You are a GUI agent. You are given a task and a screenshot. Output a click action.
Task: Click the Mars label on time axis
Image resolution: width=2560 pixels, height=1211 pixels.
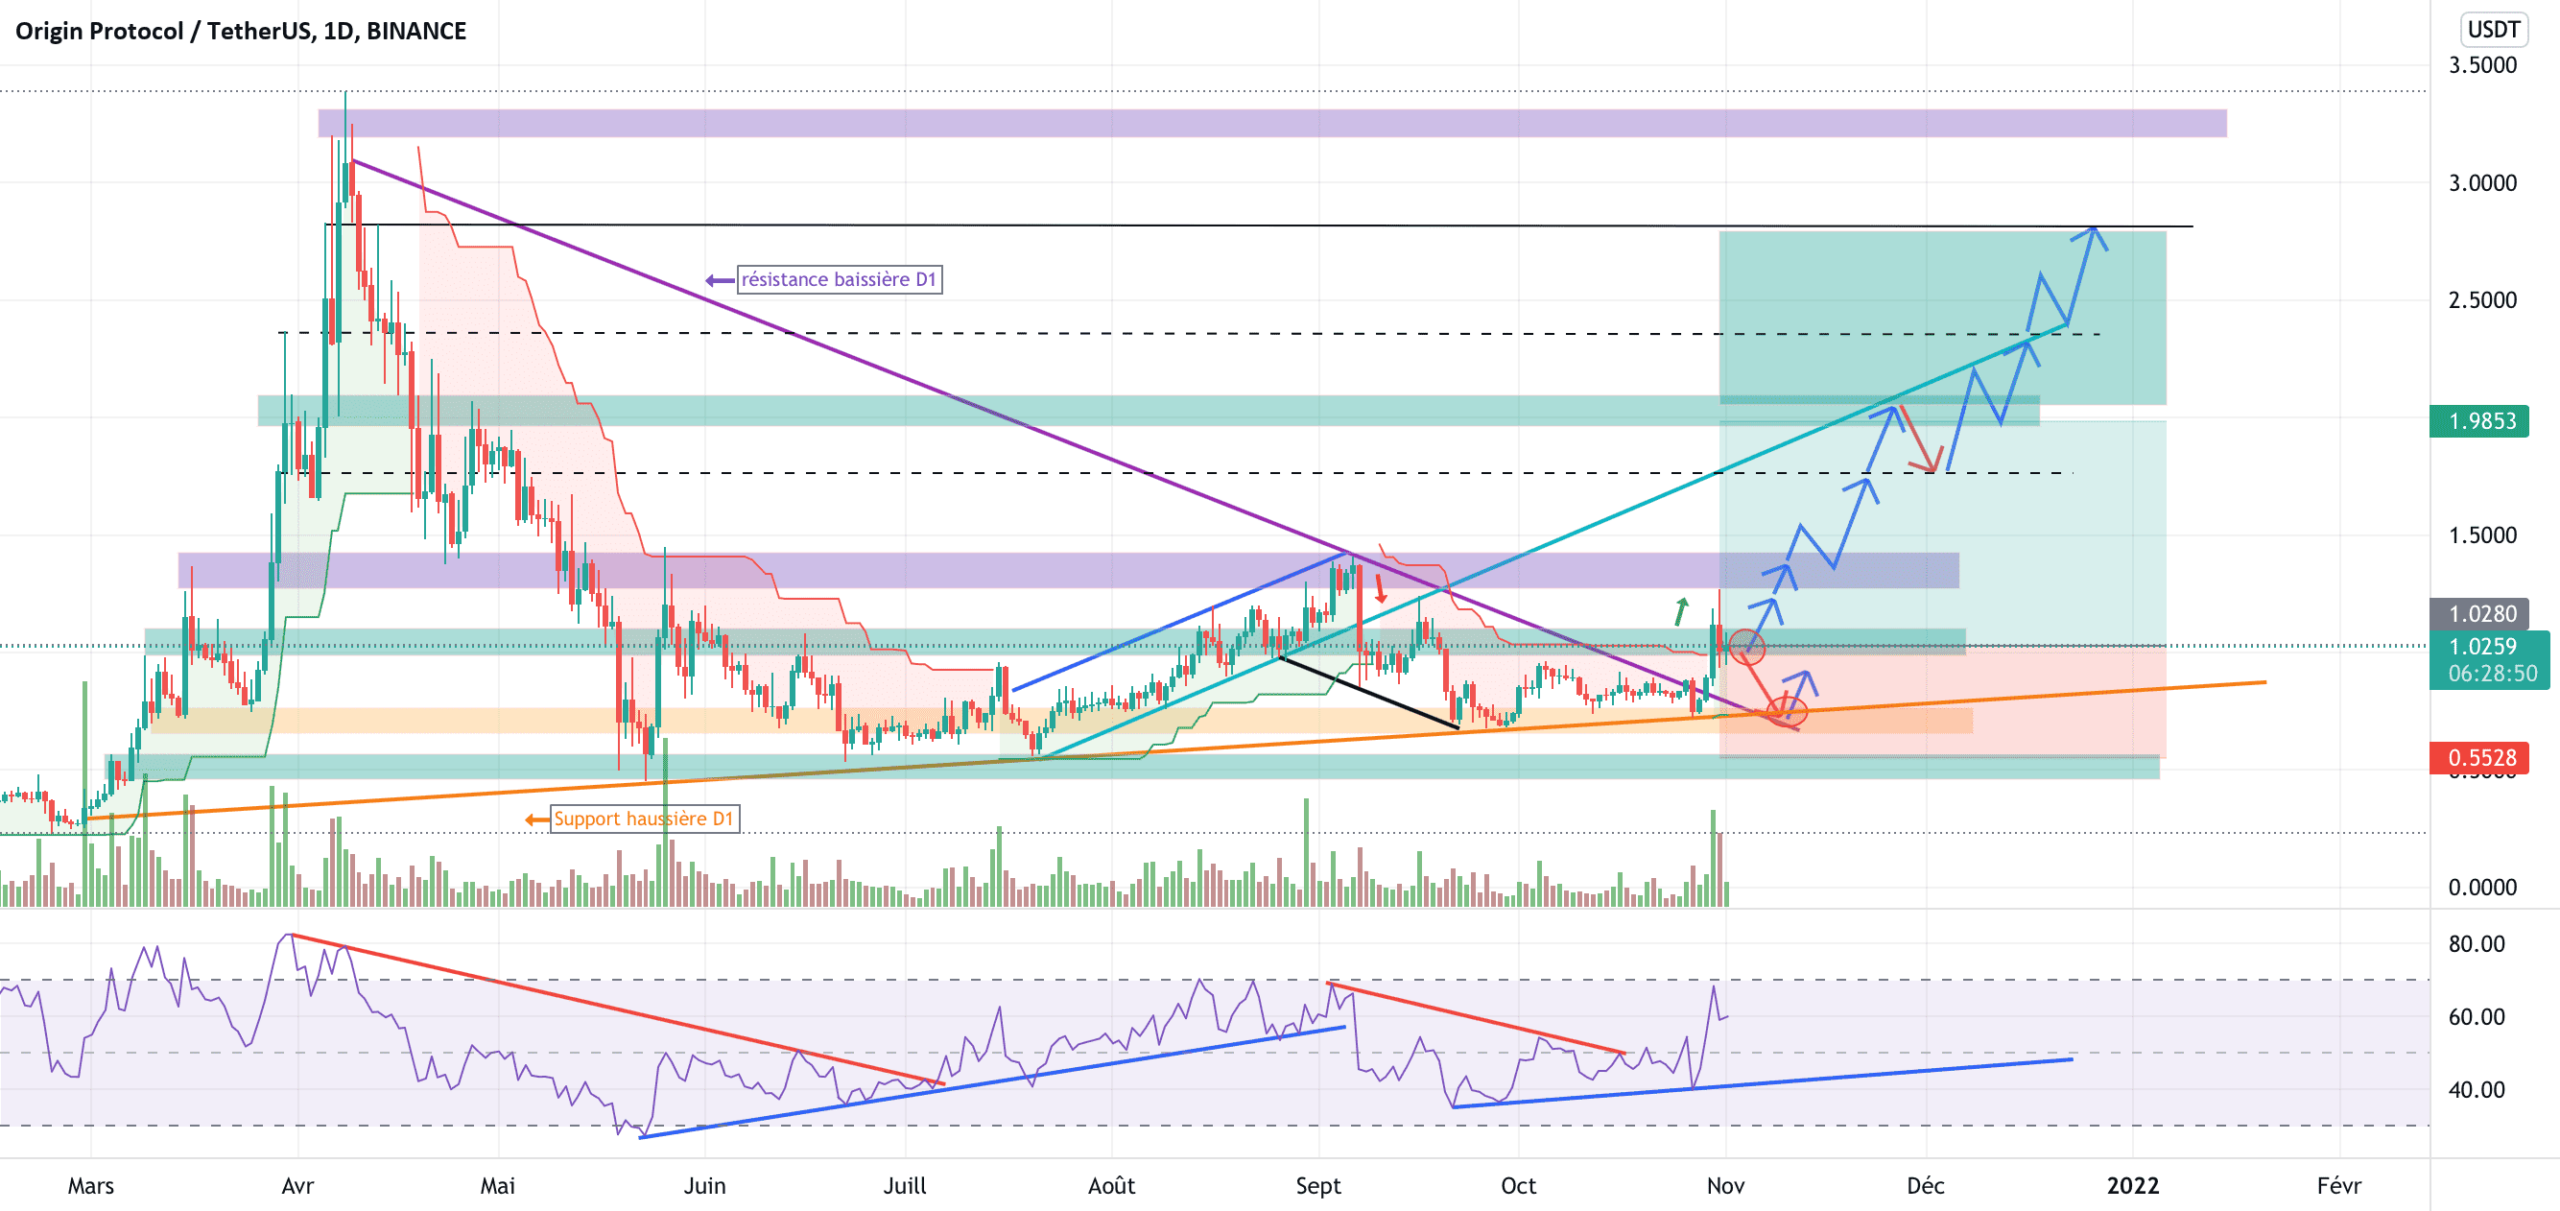click(x=91, y=1186)
